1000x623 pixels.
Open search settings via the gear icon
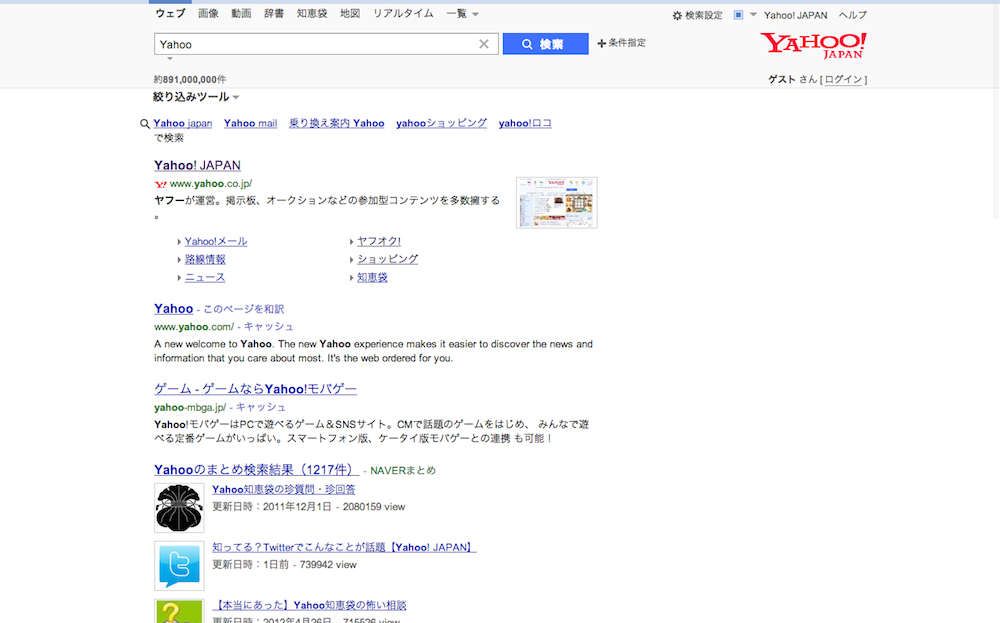coord(677,15)
